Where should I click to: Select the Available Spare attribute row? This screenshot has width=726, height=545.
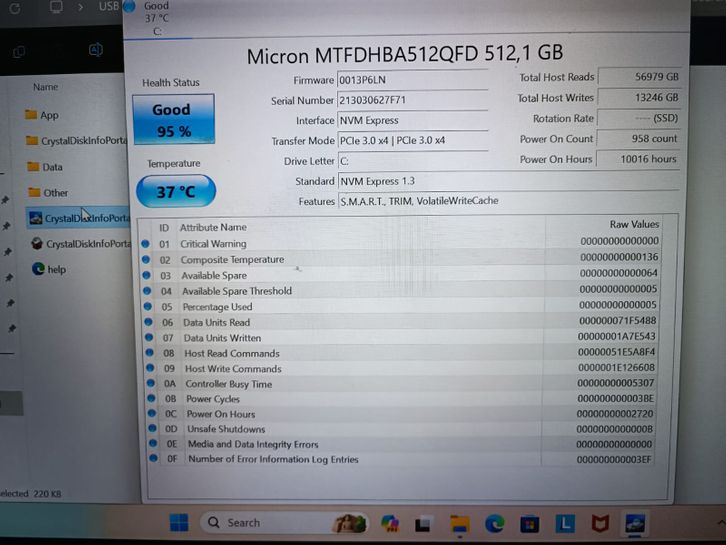[401, 274]
